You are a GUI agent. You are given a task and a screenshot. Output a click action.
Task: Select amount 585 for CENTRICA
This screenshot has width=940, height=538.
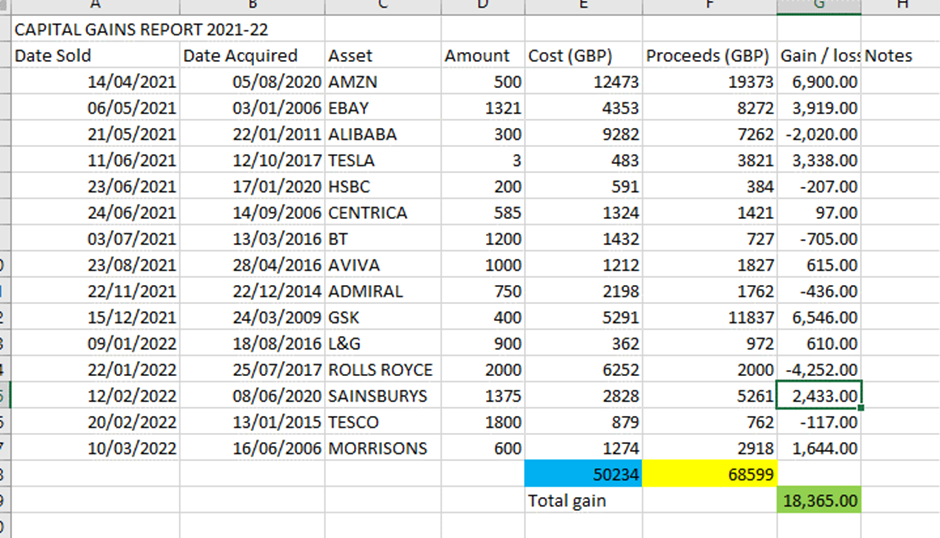coord(483,212)
